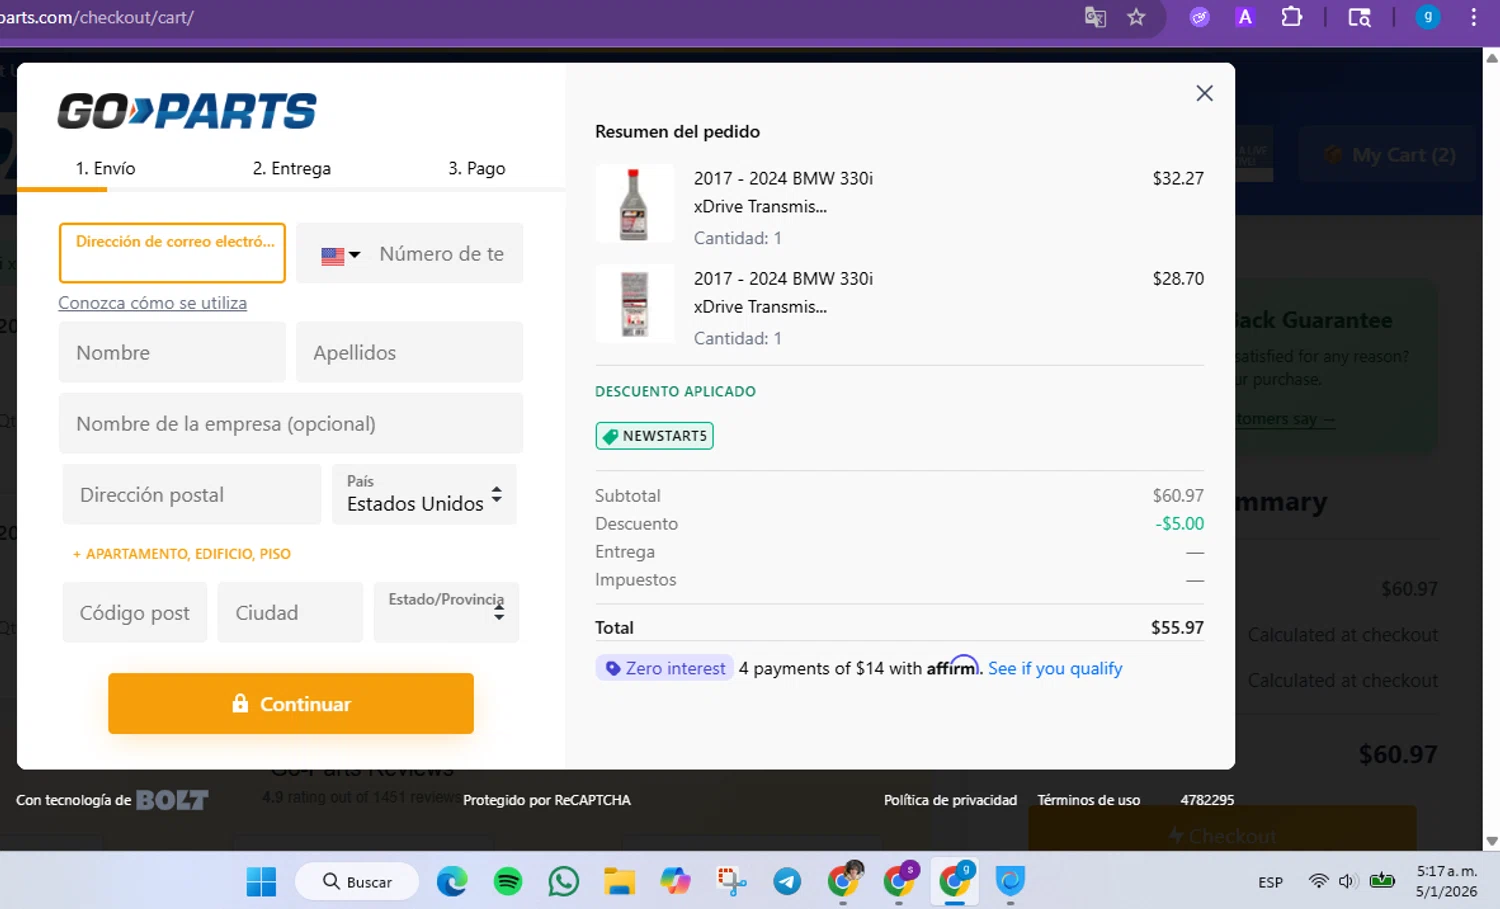The width and height of the screenshot is (1500, 909).
Task: Open Telegram from the taskbar
Action: coord(787,882)
